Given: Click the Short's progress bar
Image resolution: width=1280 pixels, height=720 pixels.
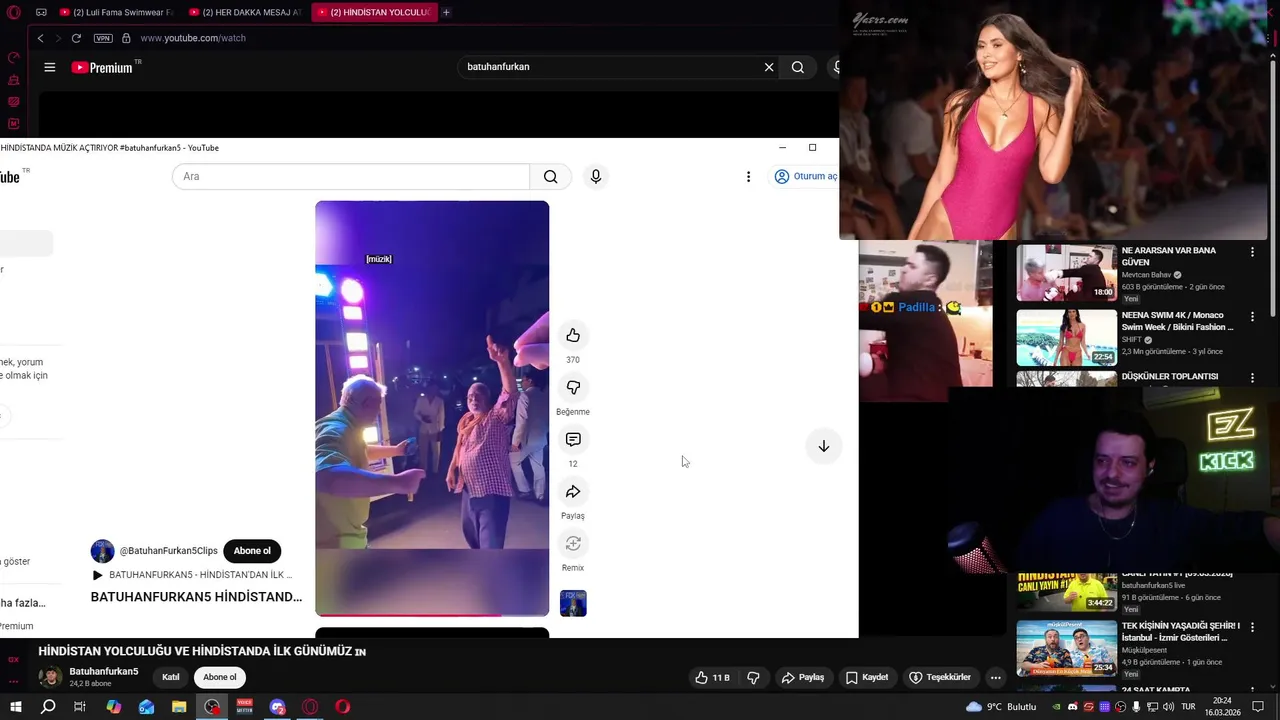Looking at the screenshot, I should point(432,615).
